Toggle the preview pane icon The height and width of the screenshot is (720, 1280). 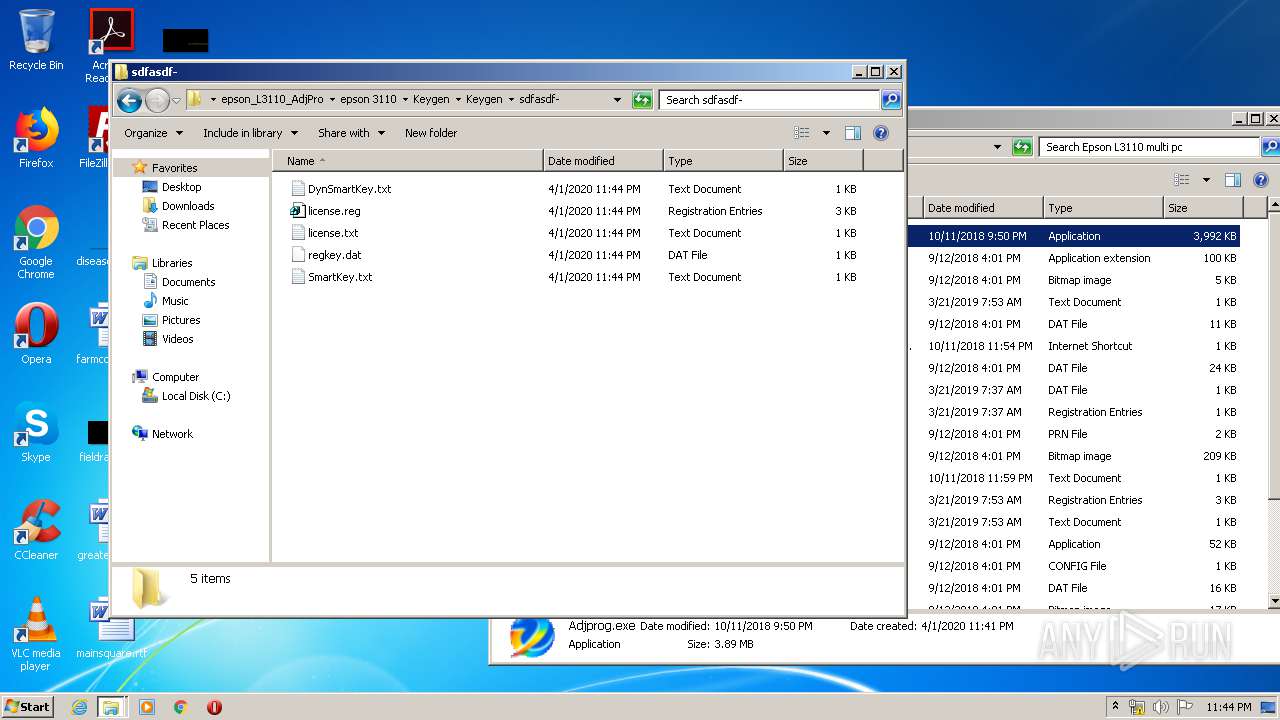pos(853,133)
